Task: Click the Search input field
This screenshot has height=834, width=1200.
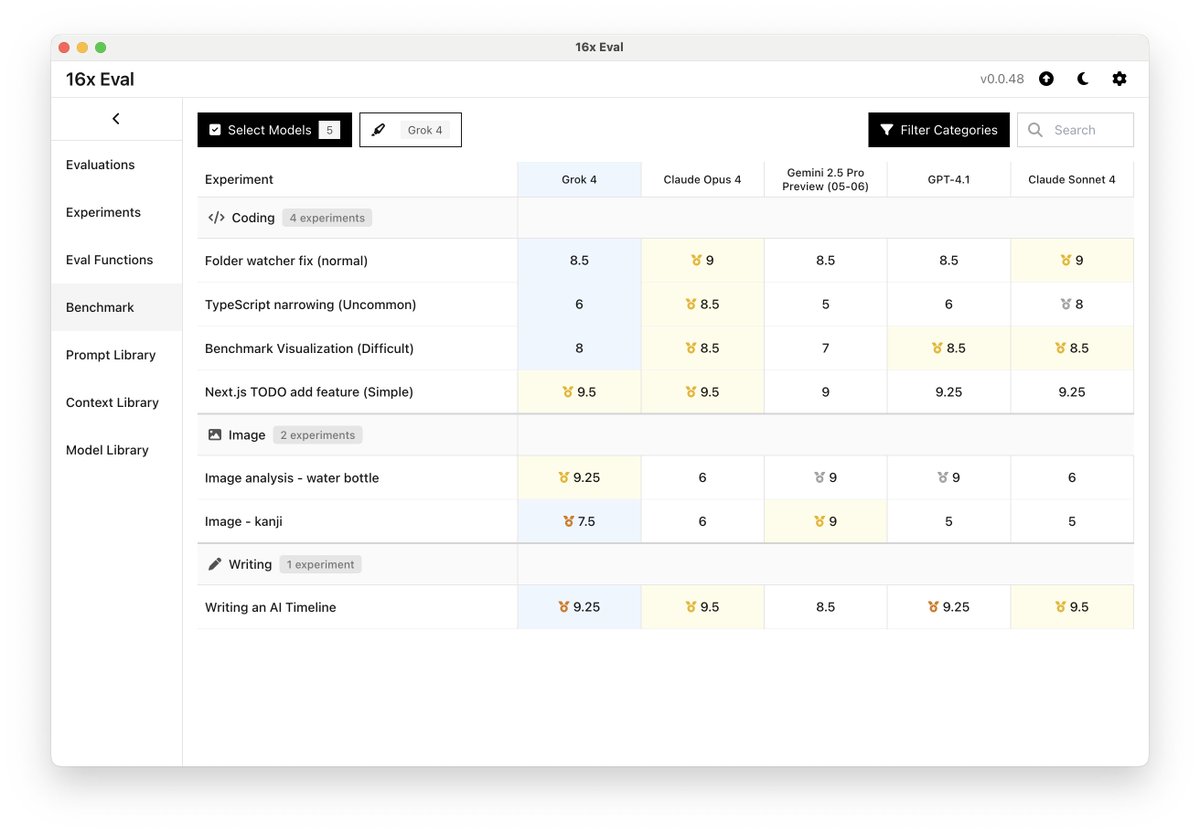Action: pos(1076,130)
